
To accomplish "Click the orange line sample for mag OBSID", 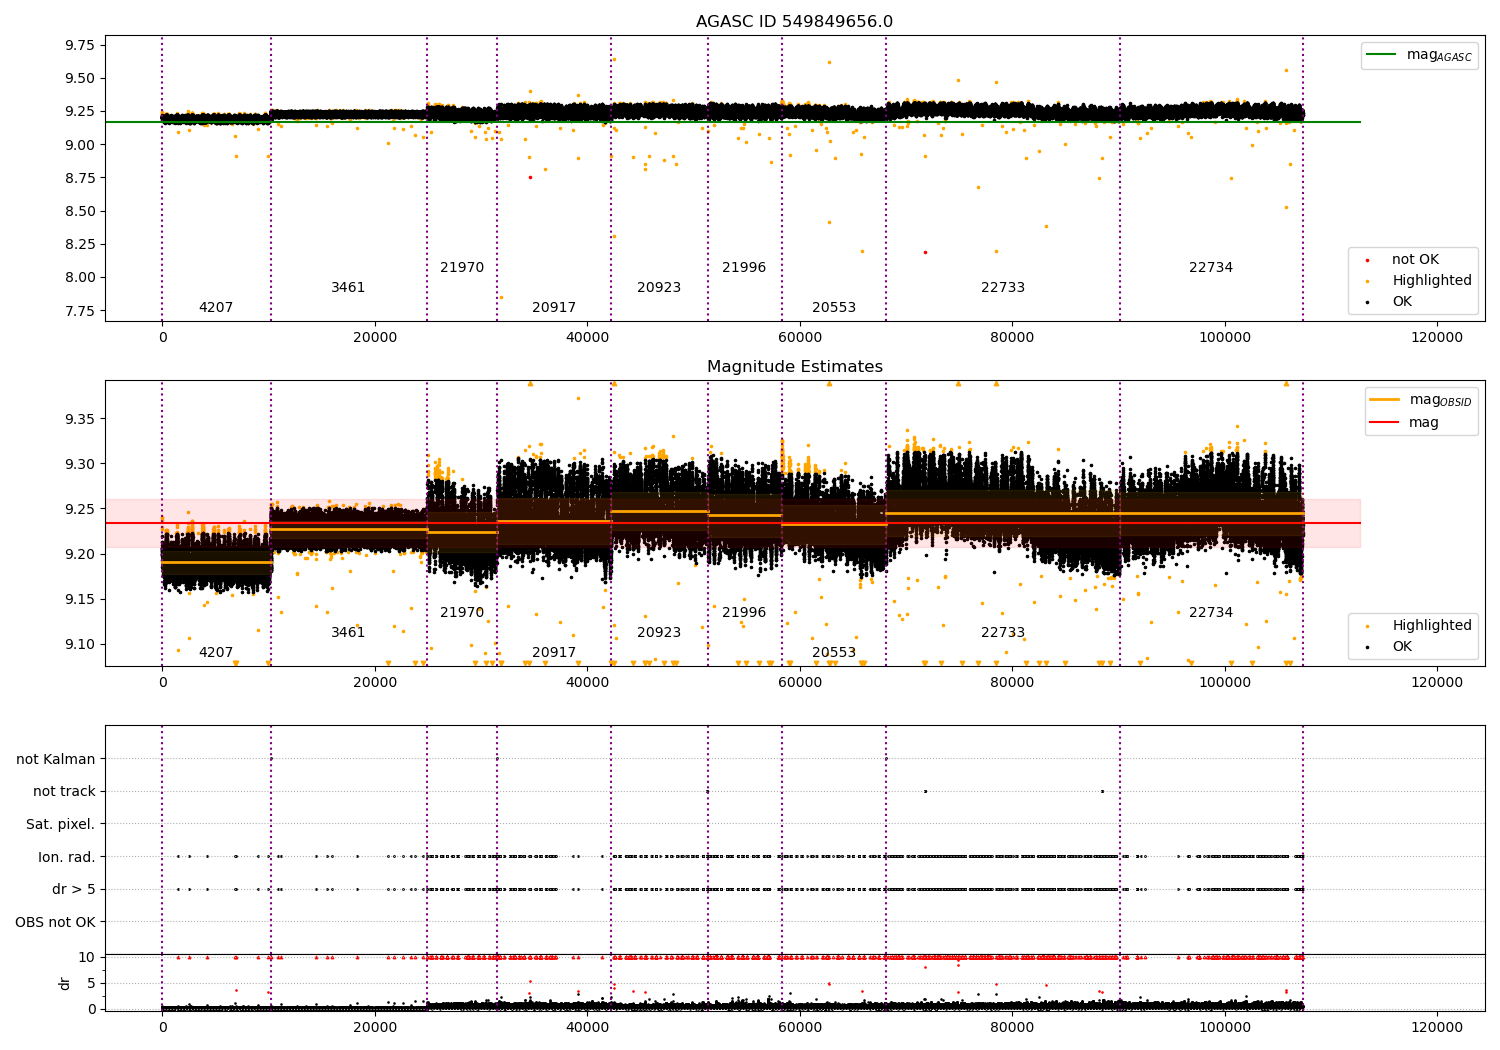I will point(1385,400).
